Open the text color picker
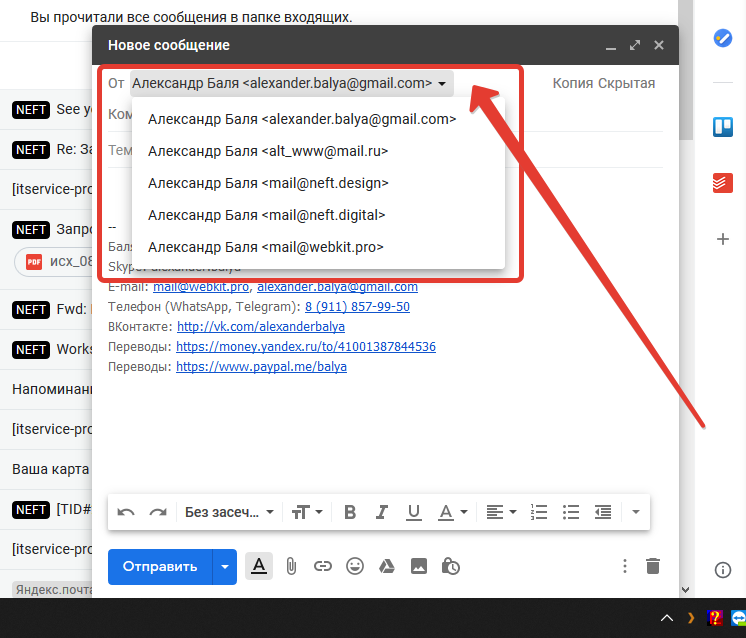This screenshot has width=746, height=638. pyautogui.click(x=450, y=512)
